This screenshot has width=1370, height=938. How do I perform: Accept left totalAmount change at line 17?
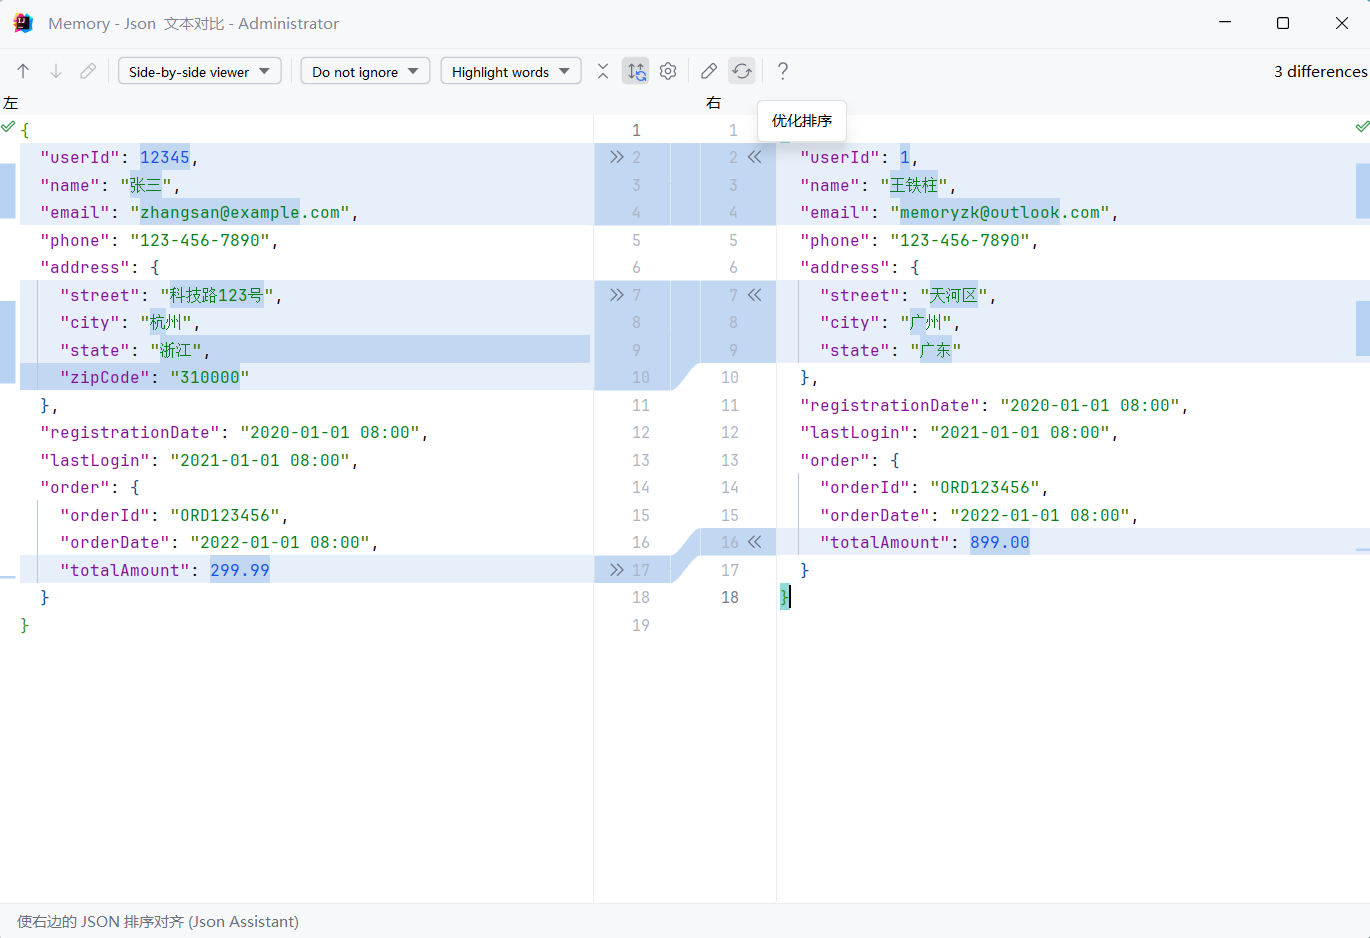pyautogui.click(x=616, y=570)
